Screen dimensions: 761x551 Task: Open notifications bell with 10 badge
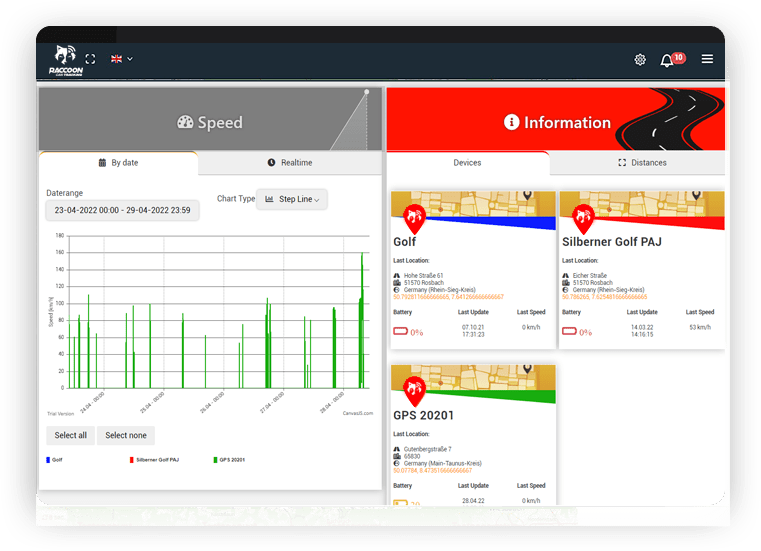(x=668, y=60)
